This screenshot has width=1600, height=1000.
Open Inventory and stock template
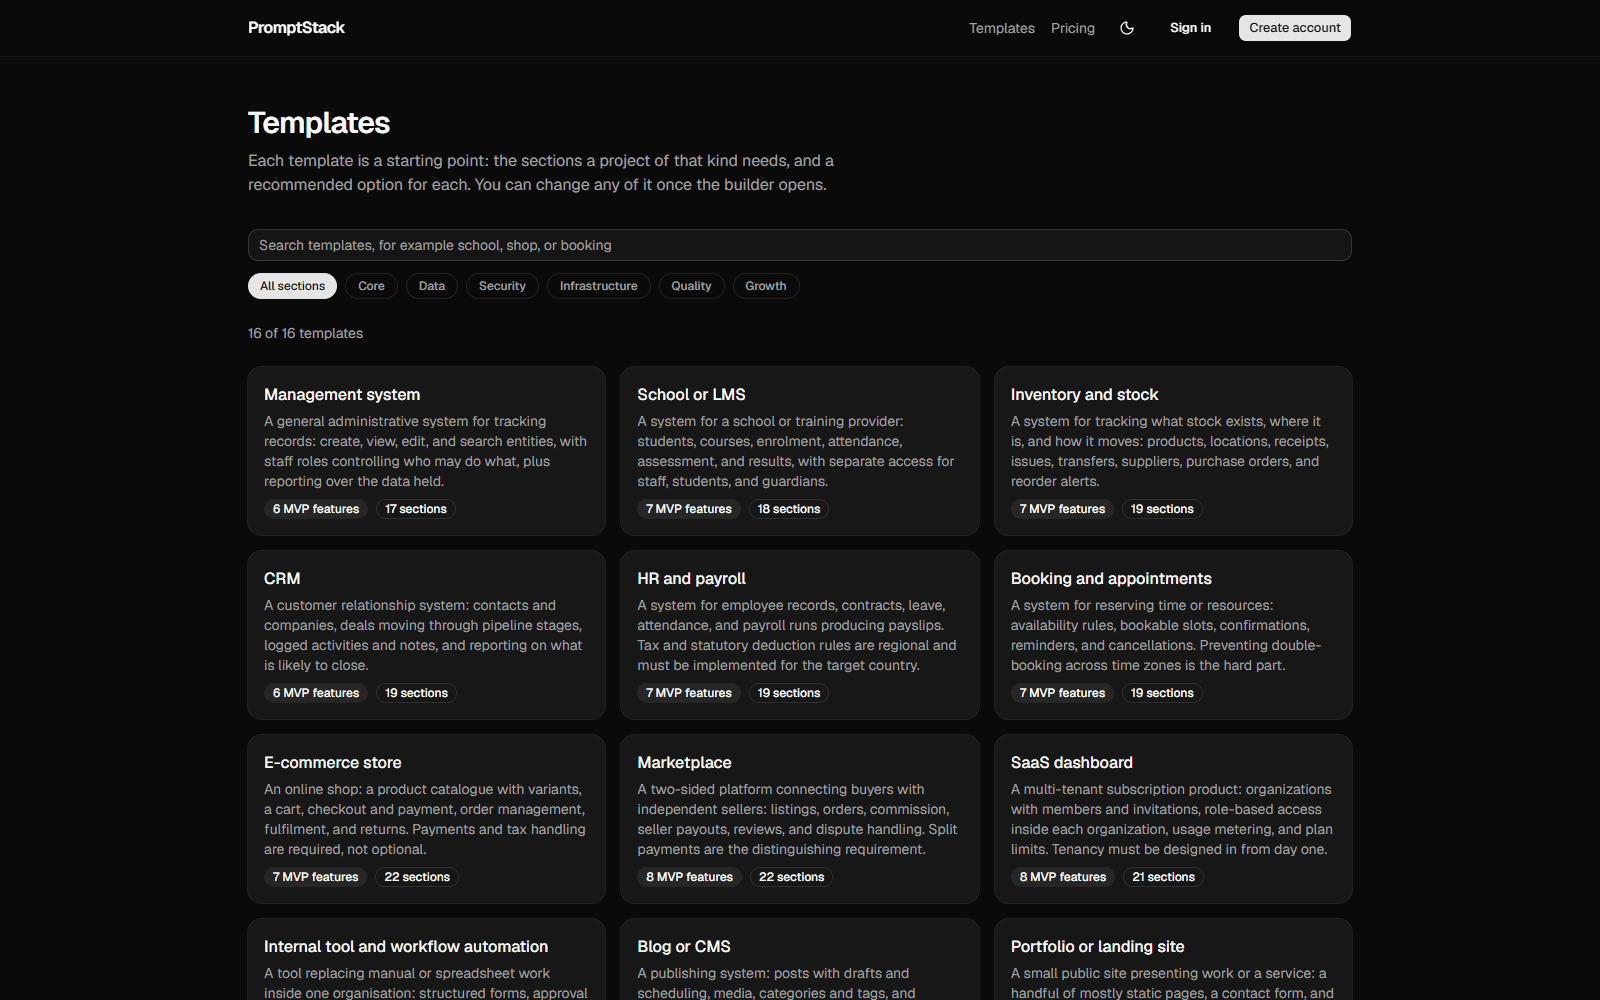click(x=1173, y=451)
